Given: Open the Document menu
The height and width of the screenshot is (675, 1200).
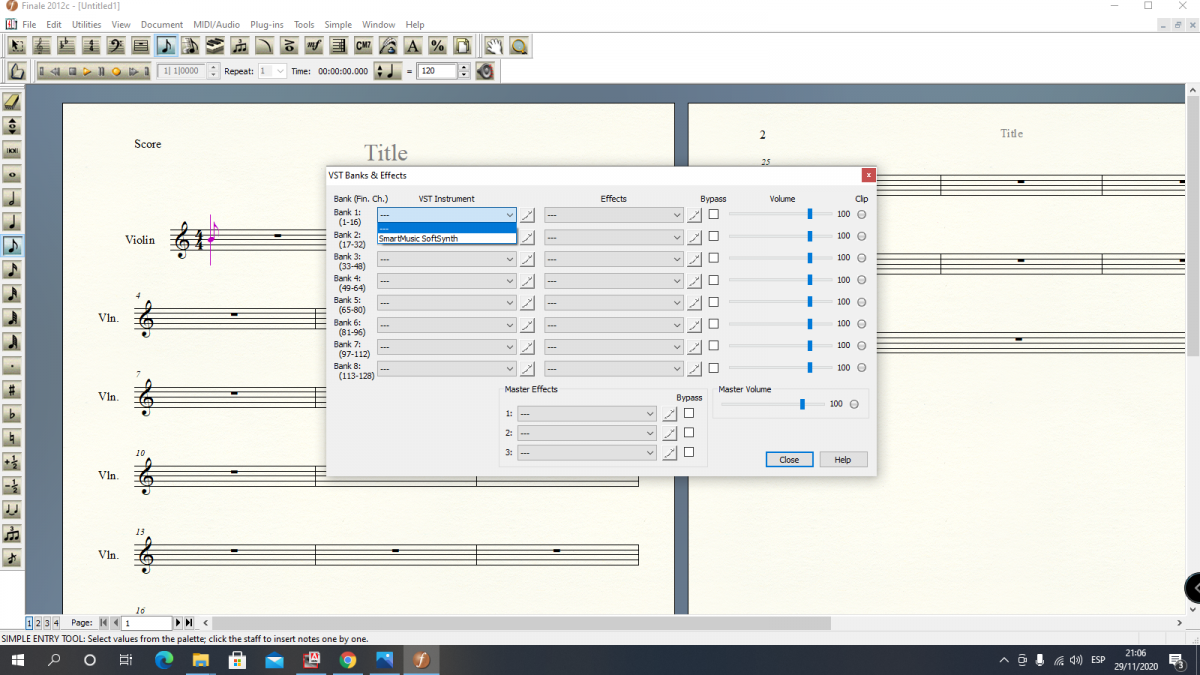Looking at the screenshot, I should [x=162, y=24].
